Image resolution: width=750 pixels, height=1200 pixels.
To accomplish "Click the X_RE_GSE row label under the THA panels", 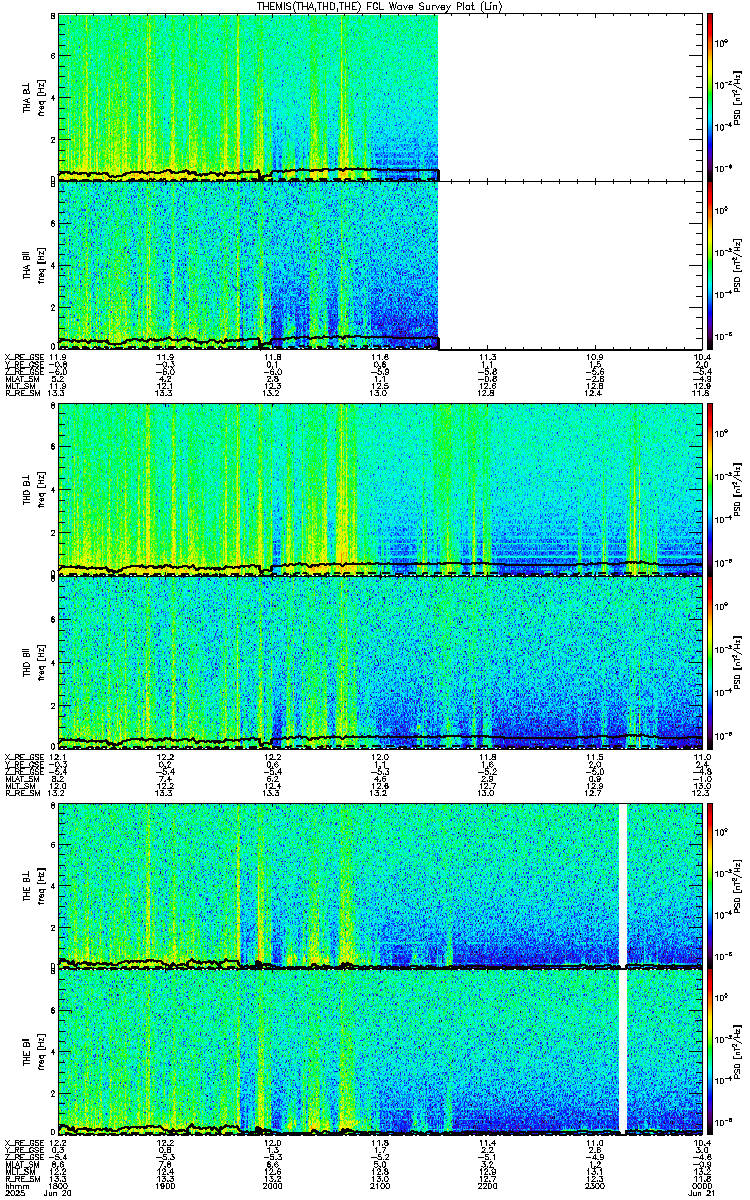I will (x=24, y=357).
